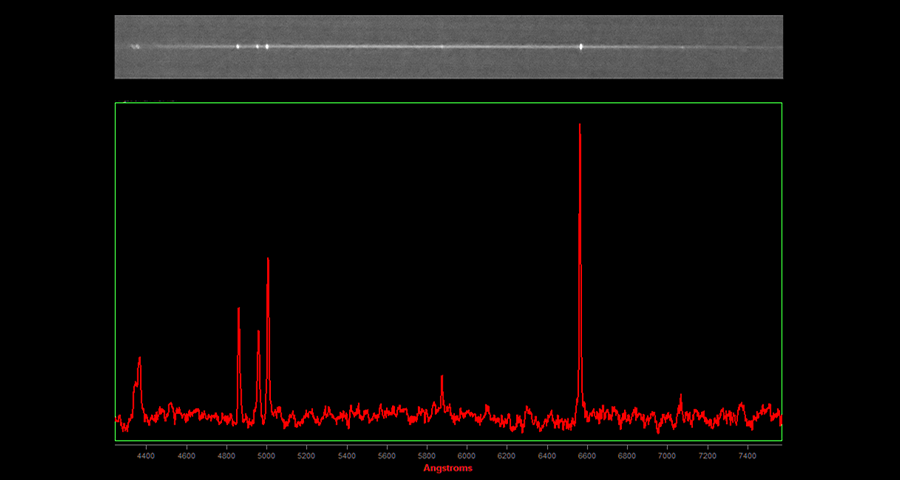Click the peak near 4960 Angstroms
The height and width of the screenshot is (480, 900).
(x=258, y=333)
